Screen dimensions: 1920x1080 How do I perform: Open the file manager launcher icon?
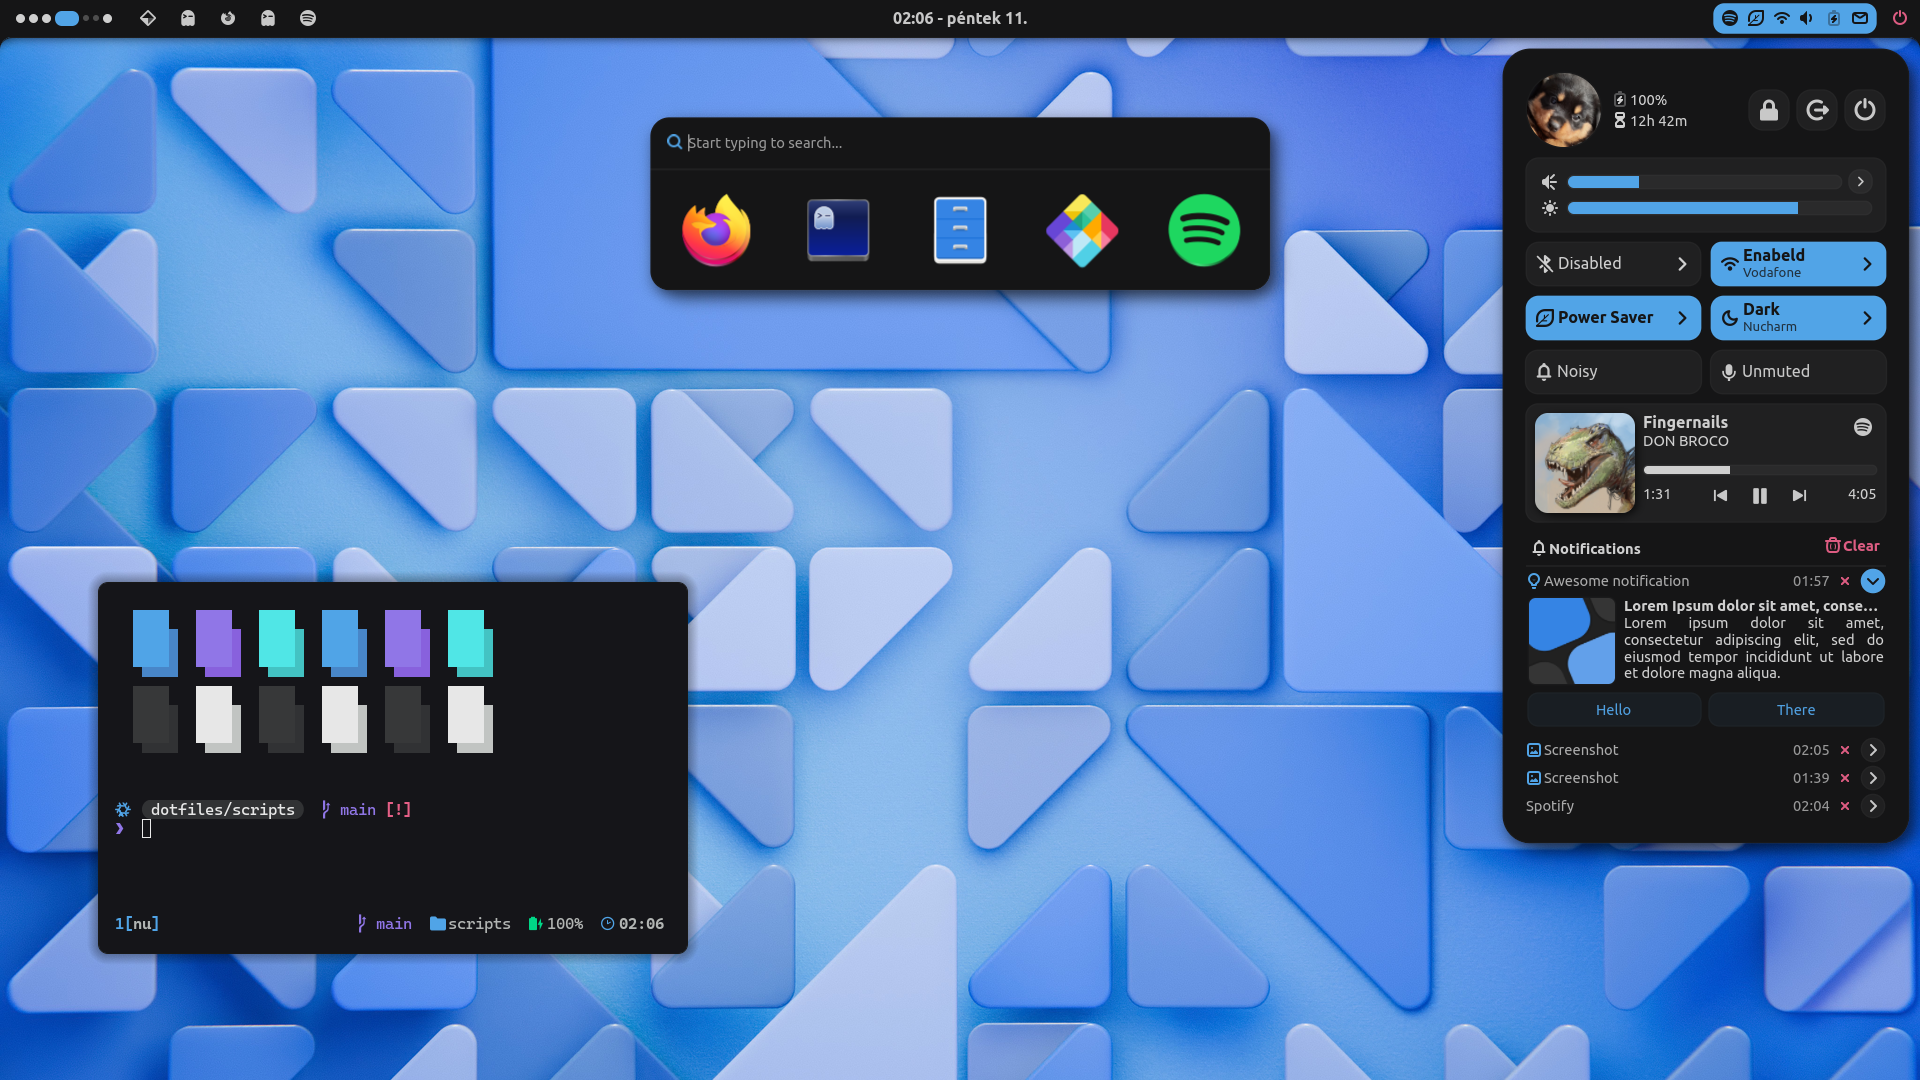960,231
